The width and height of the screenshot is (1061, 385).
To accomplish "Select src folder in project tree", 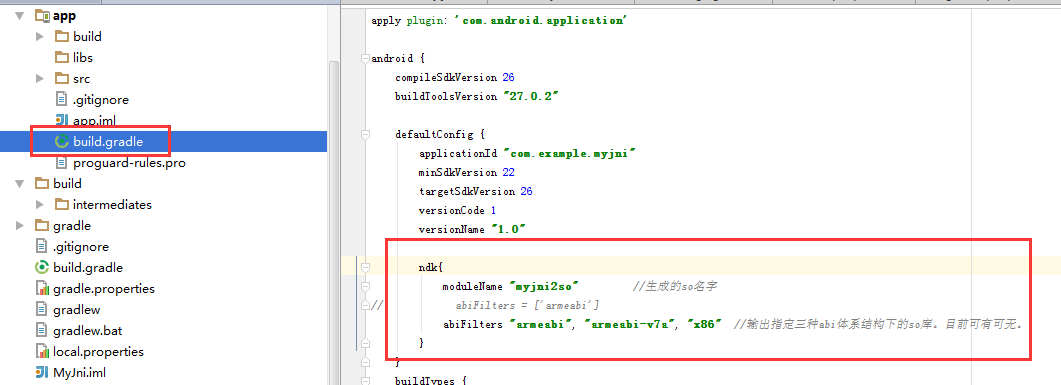I will point(81,78).
